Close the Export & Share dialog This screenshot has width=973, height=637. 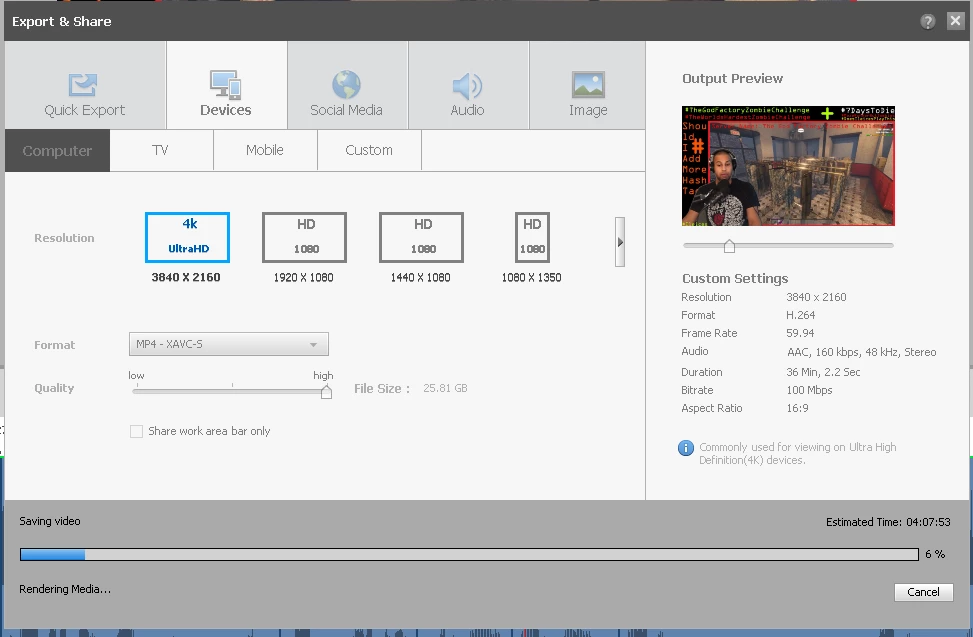(956, 21)
